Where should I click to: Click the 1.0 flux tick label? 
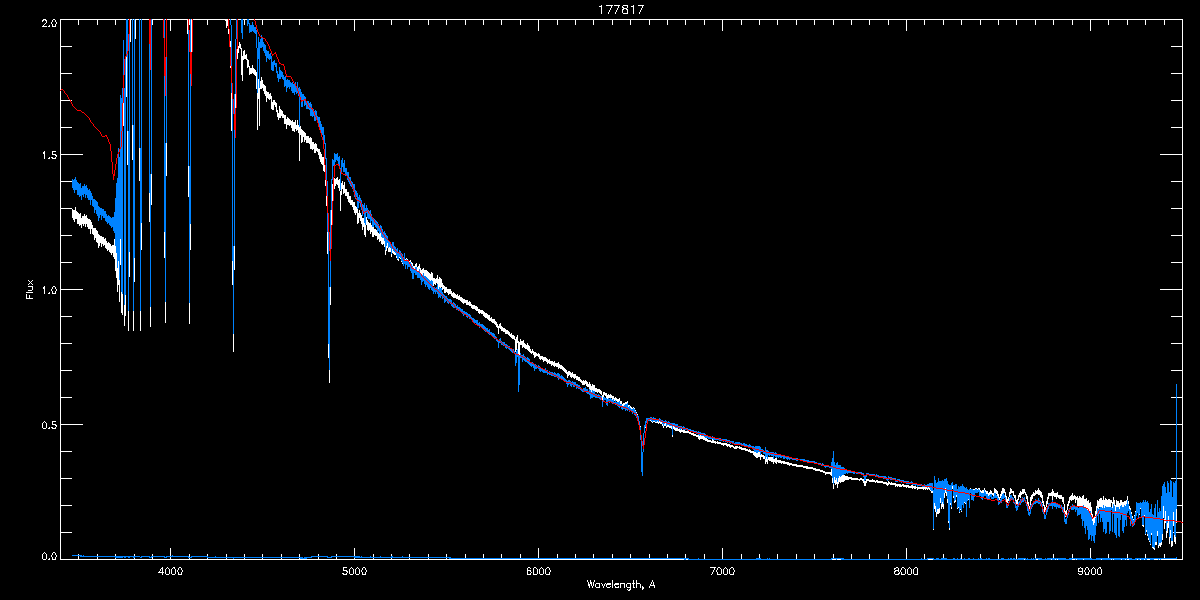pos(48,290)
